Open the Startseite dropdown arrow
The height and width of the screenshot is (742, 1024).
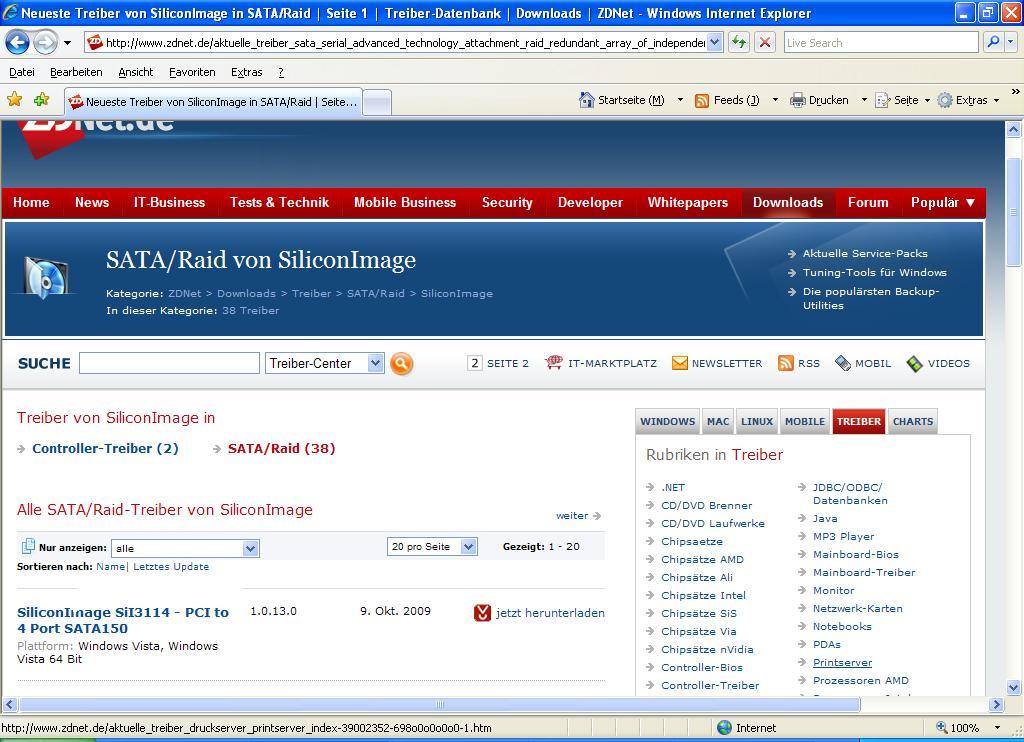point(680,100)
